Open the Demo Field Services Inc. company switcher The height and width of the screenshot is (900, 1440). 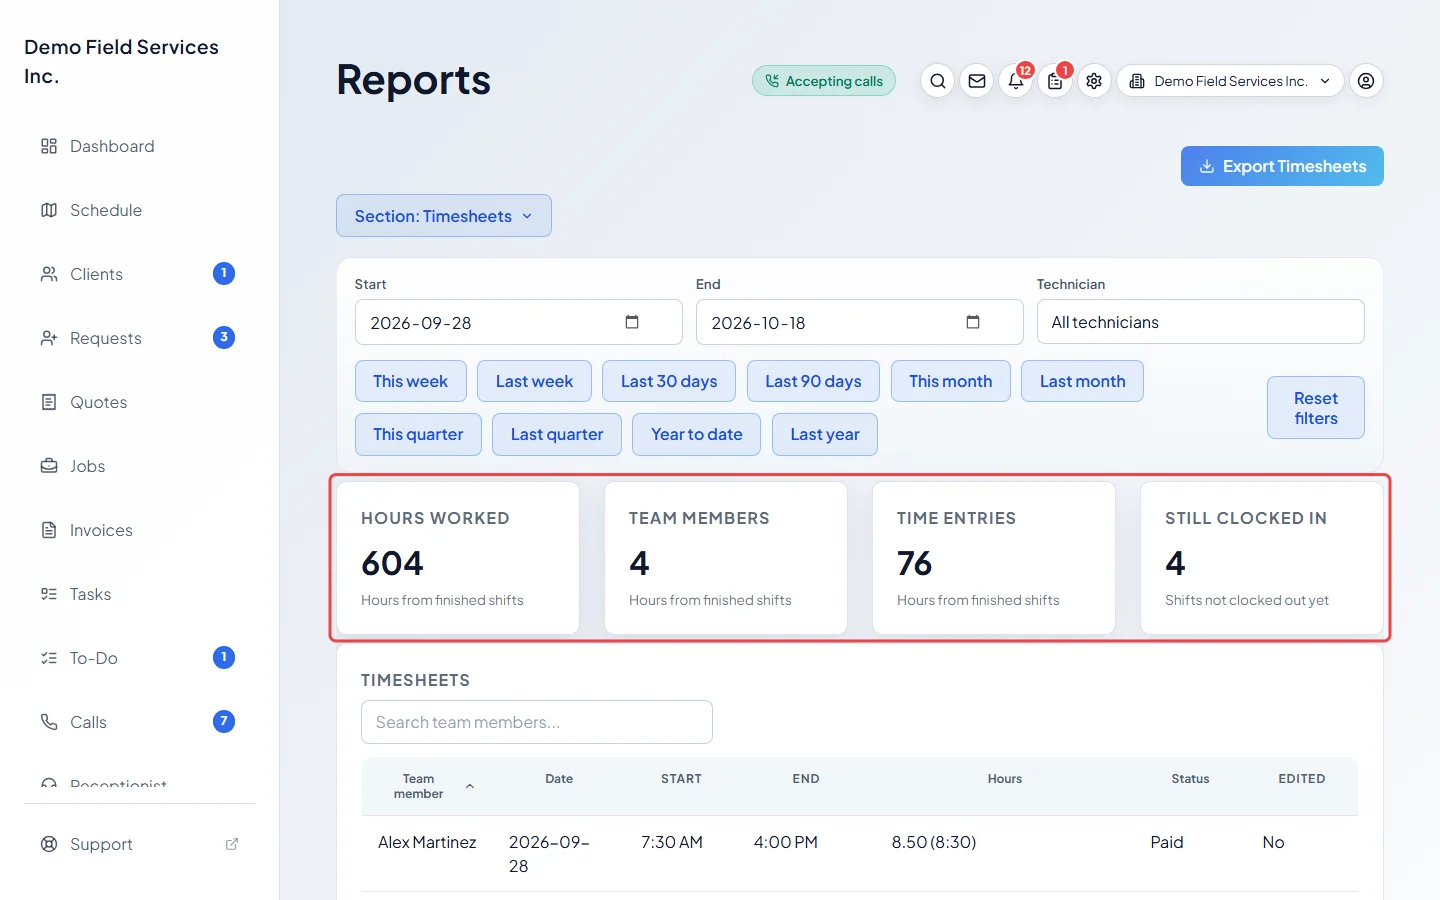click(1230, 81)
